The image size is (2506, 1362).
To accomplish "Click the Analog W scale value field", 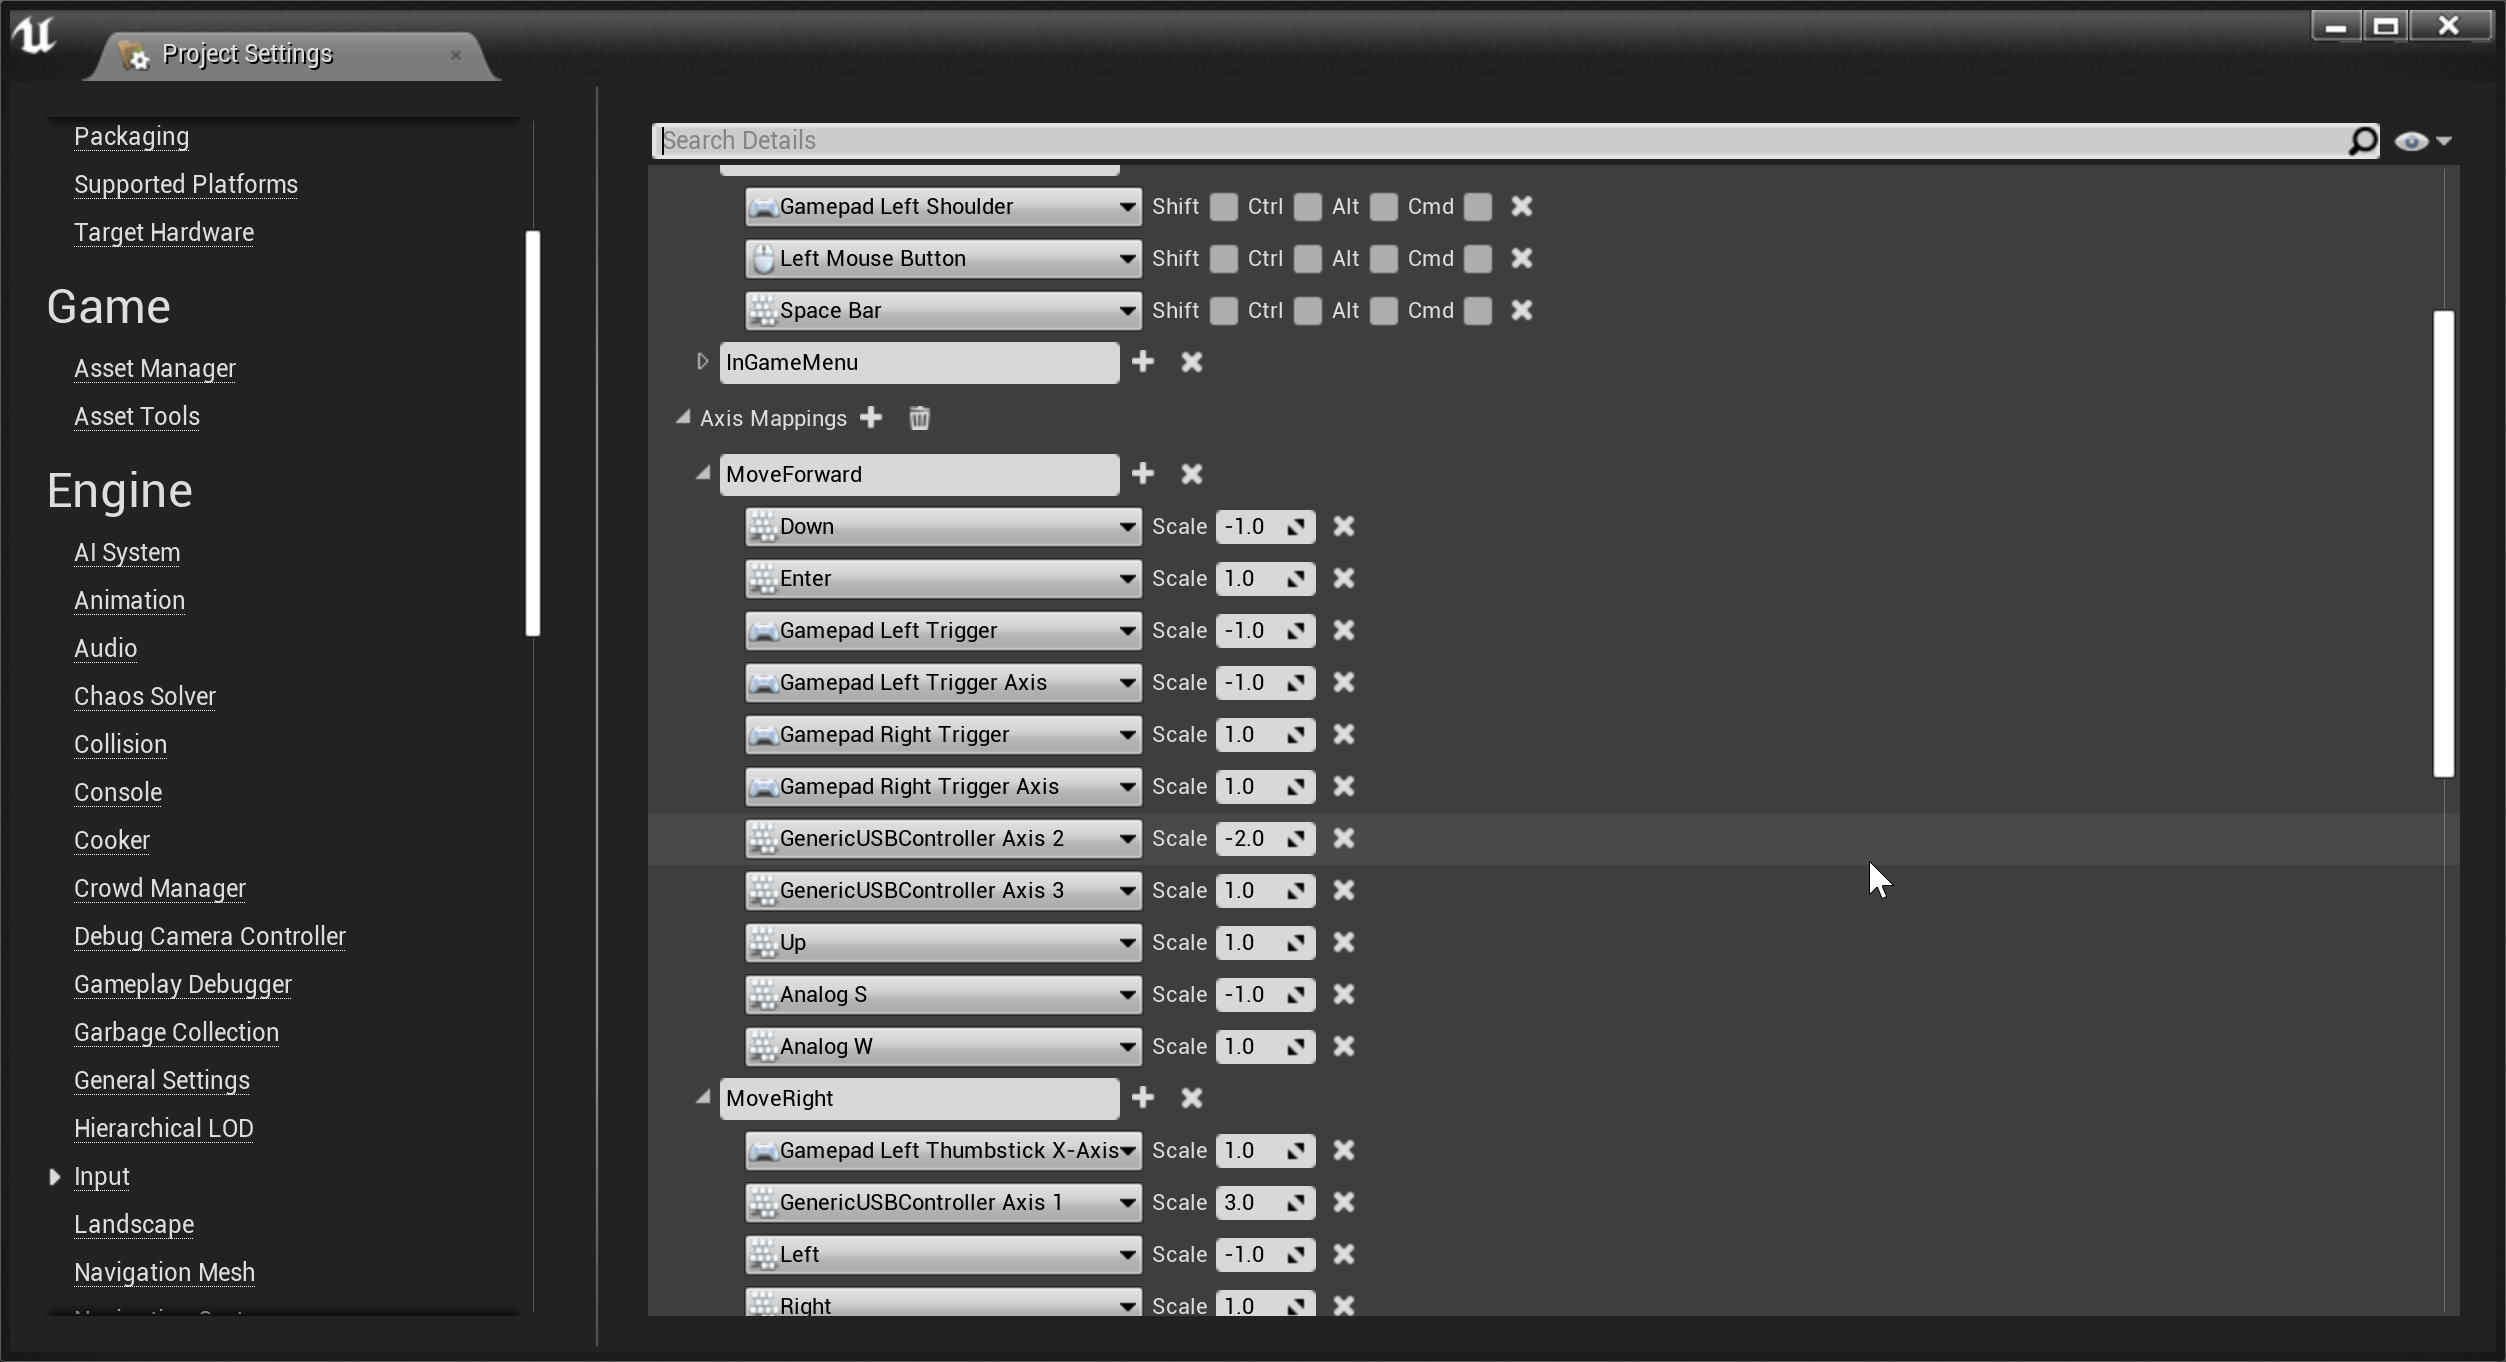I will click(1250, 1046).
